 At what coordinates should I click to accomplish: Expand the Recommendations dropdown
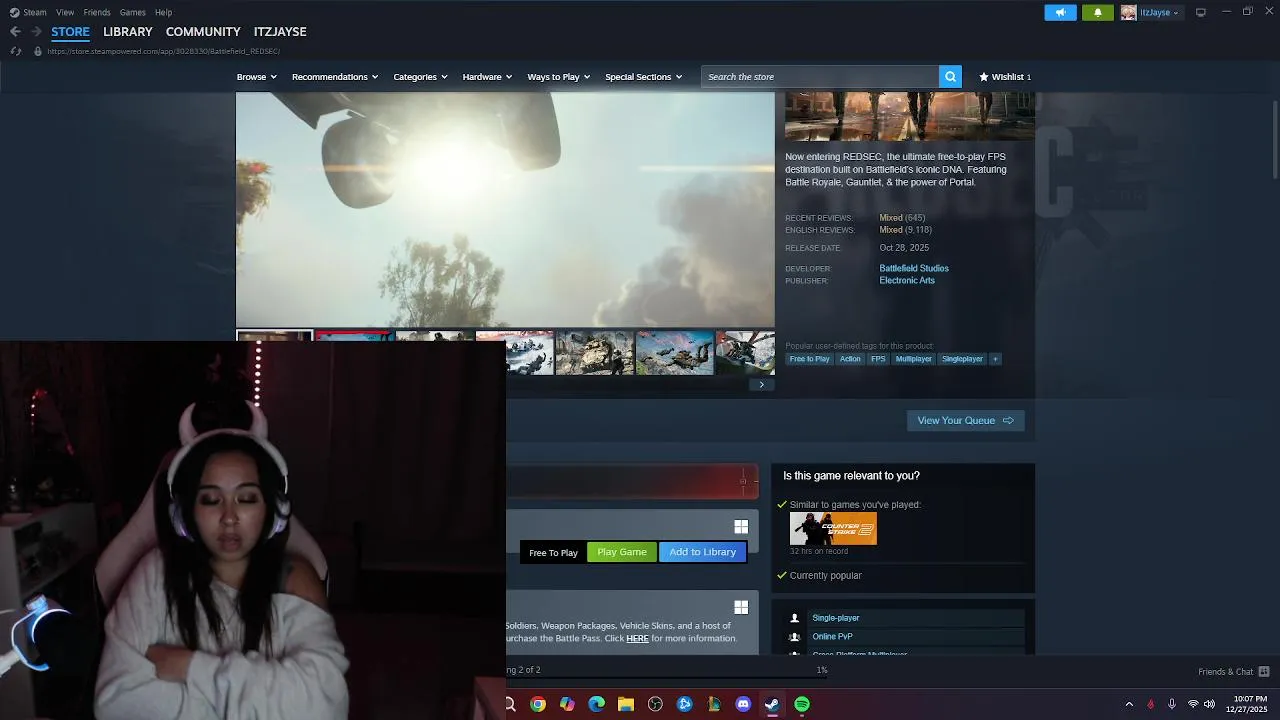click(335, 77)
